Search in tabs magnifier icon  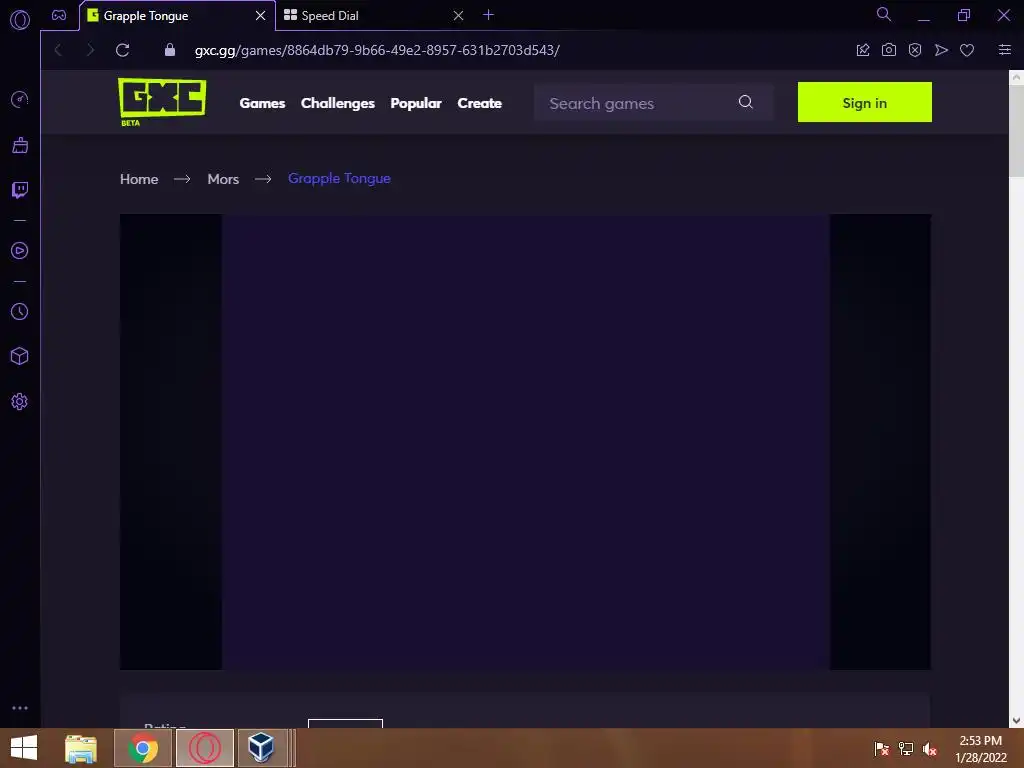tap(884, 14)
